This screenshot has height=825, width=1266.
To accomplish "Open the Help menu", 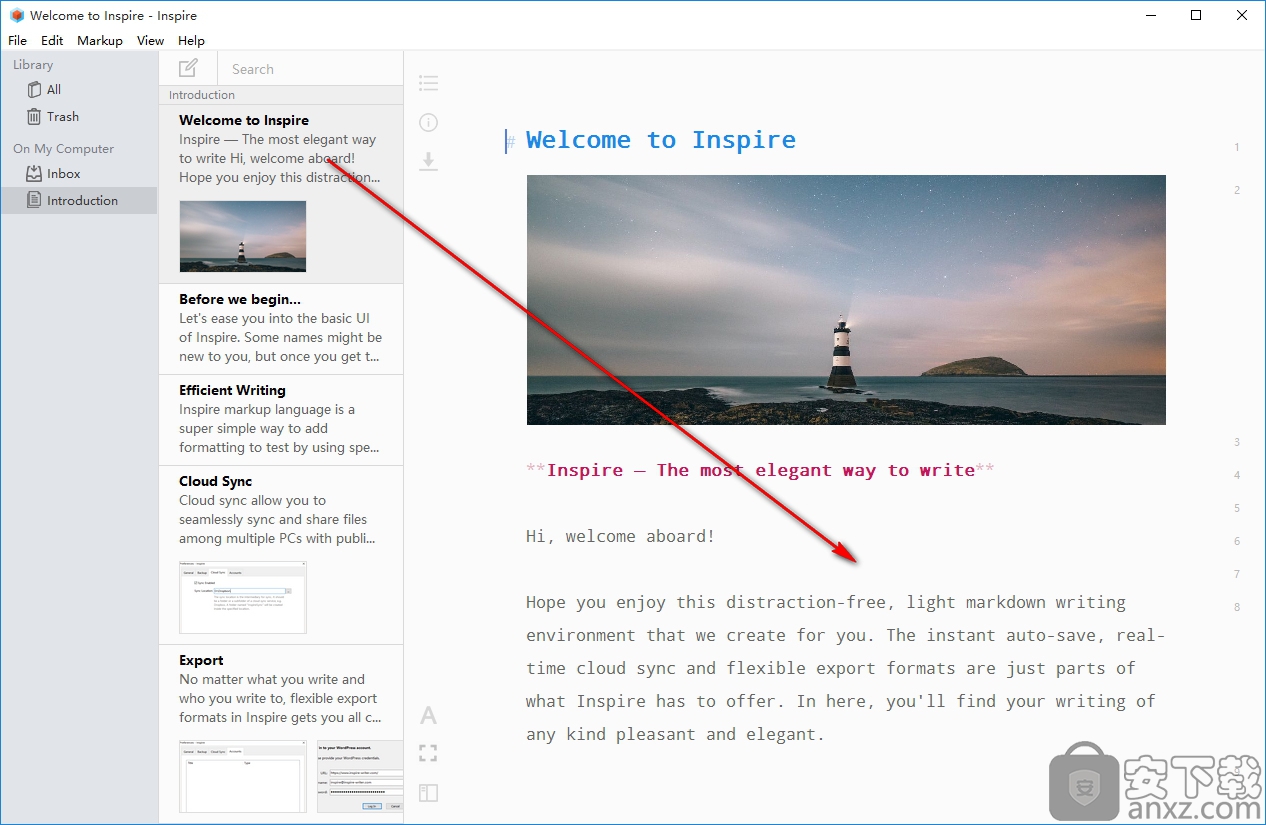I will tap(191, 40).
